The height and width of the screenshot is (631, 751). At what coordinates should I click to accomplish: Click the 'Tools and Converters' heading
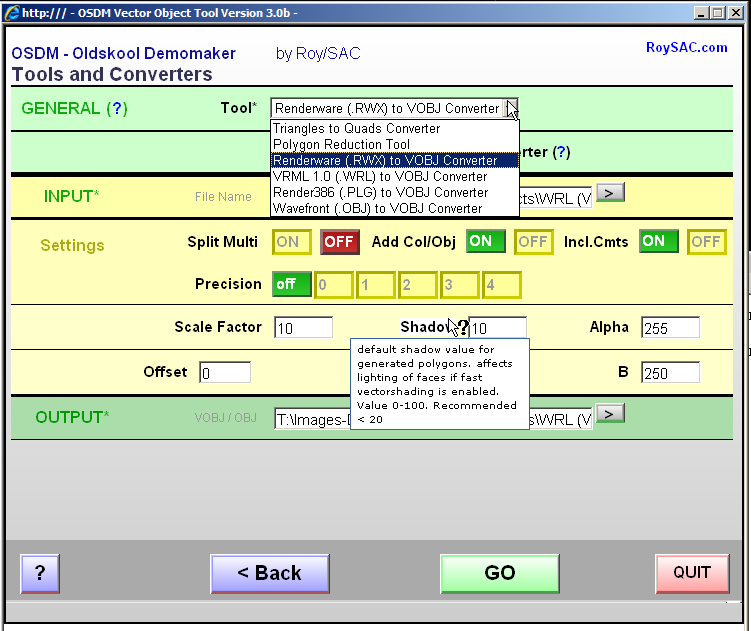pyautogui.click(x=112, y=74)
